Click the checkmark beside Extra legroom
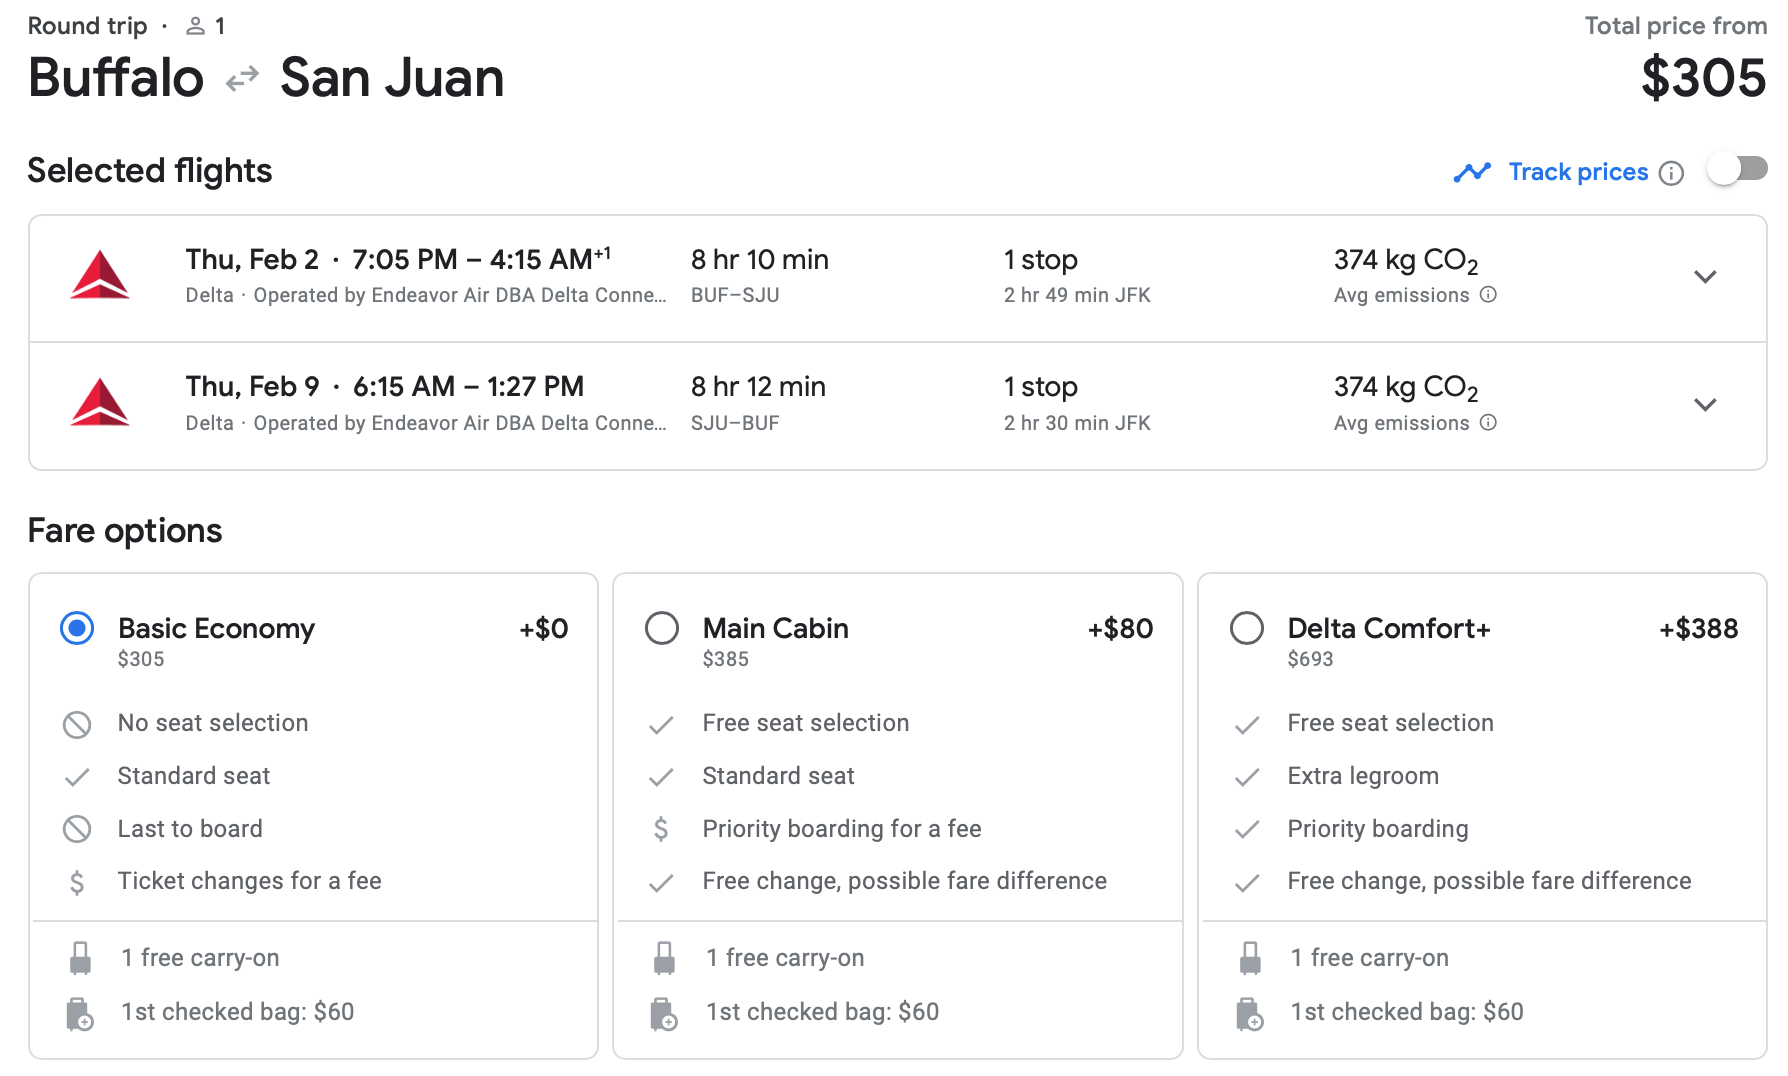1788x1076 pixels. (x=1247, y=777)
